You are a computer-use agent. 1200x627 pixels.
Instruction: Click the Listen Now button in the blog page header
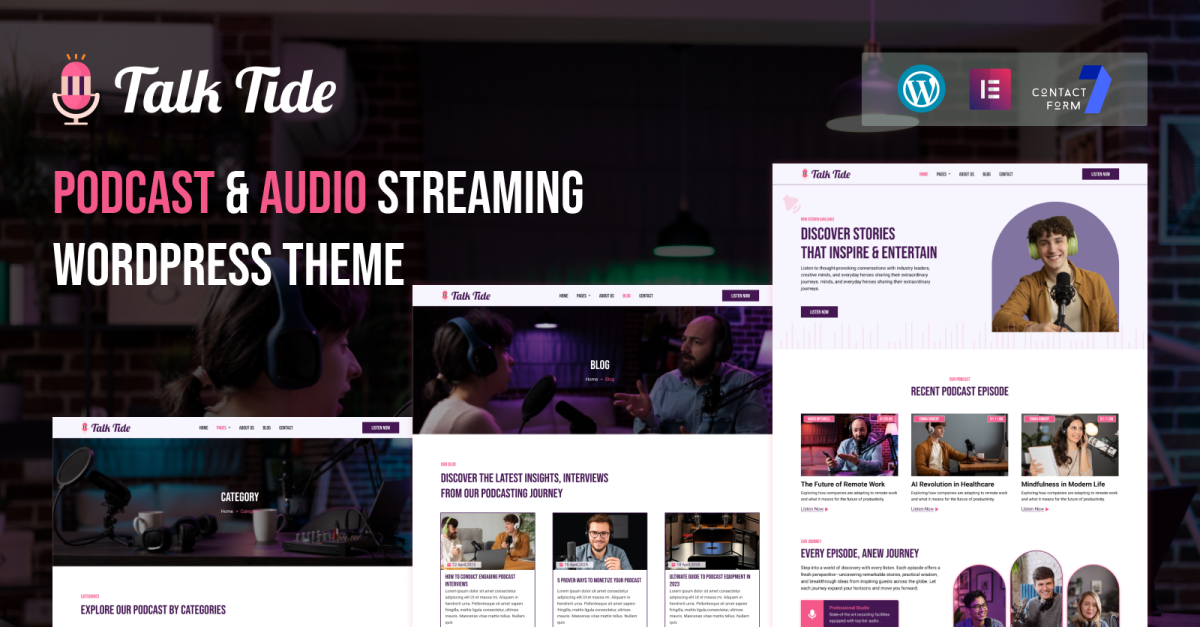pos(740,296)
